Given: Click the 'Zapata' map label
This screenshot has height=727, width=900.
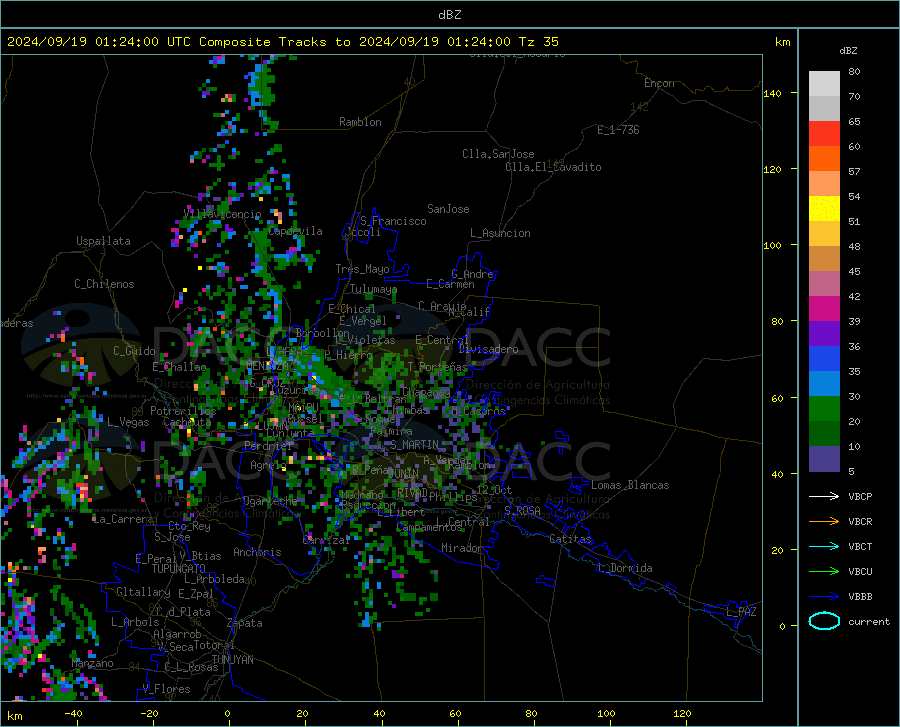Looking at the screenshot, I should pyautogui.click(x=245, y=623).
